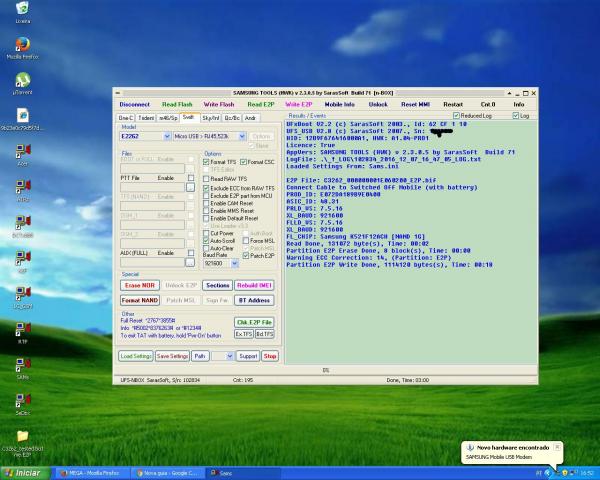Enable the Force MSL checkbox

(x=246, y=241)
